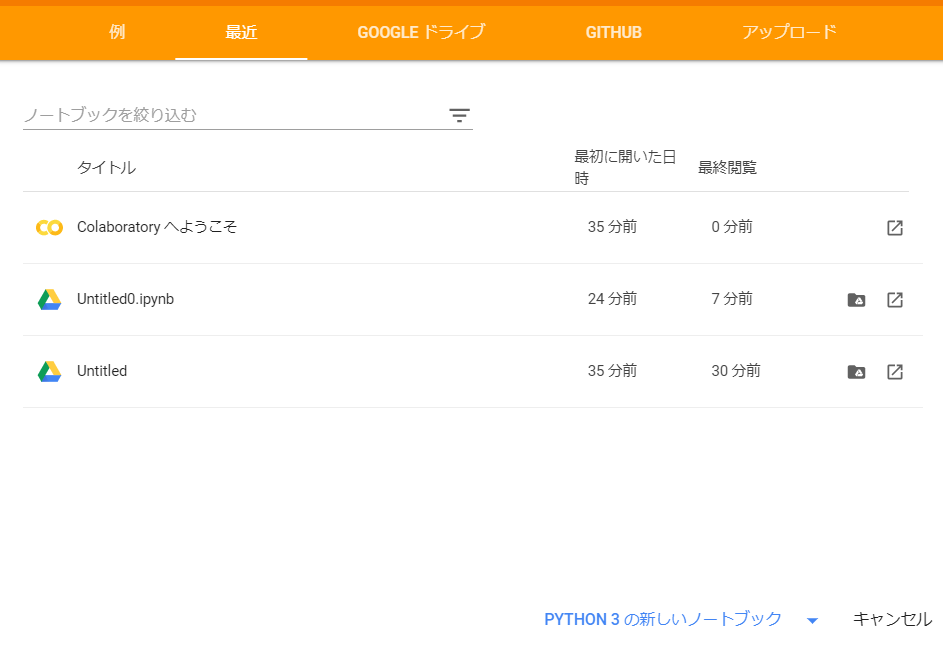Open Untitled0.ipynb in new tab icon
Screen dimensions: 943x645
895,300
